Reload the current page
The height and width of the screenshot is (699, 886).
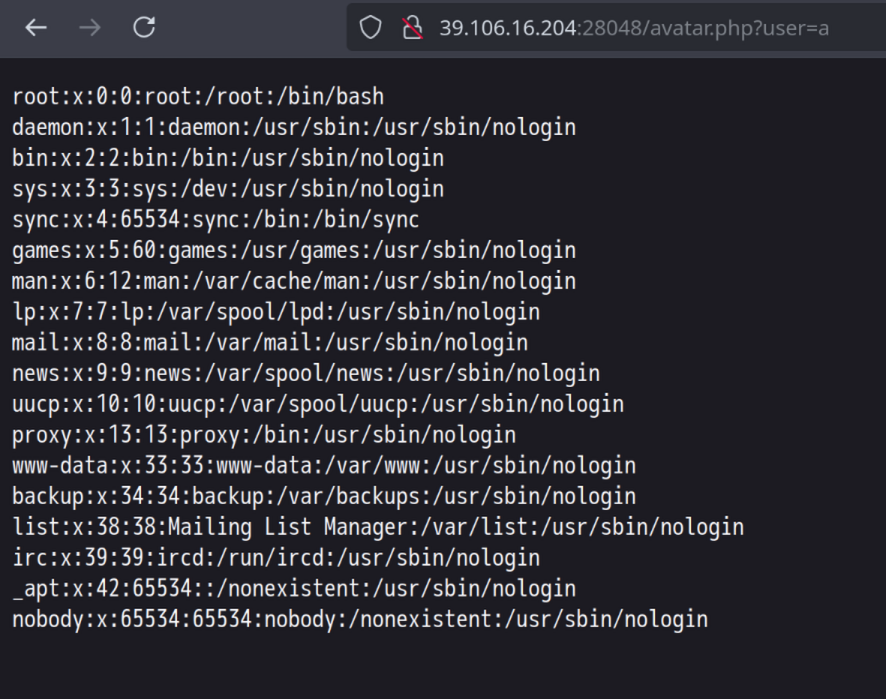click(144, 27)
